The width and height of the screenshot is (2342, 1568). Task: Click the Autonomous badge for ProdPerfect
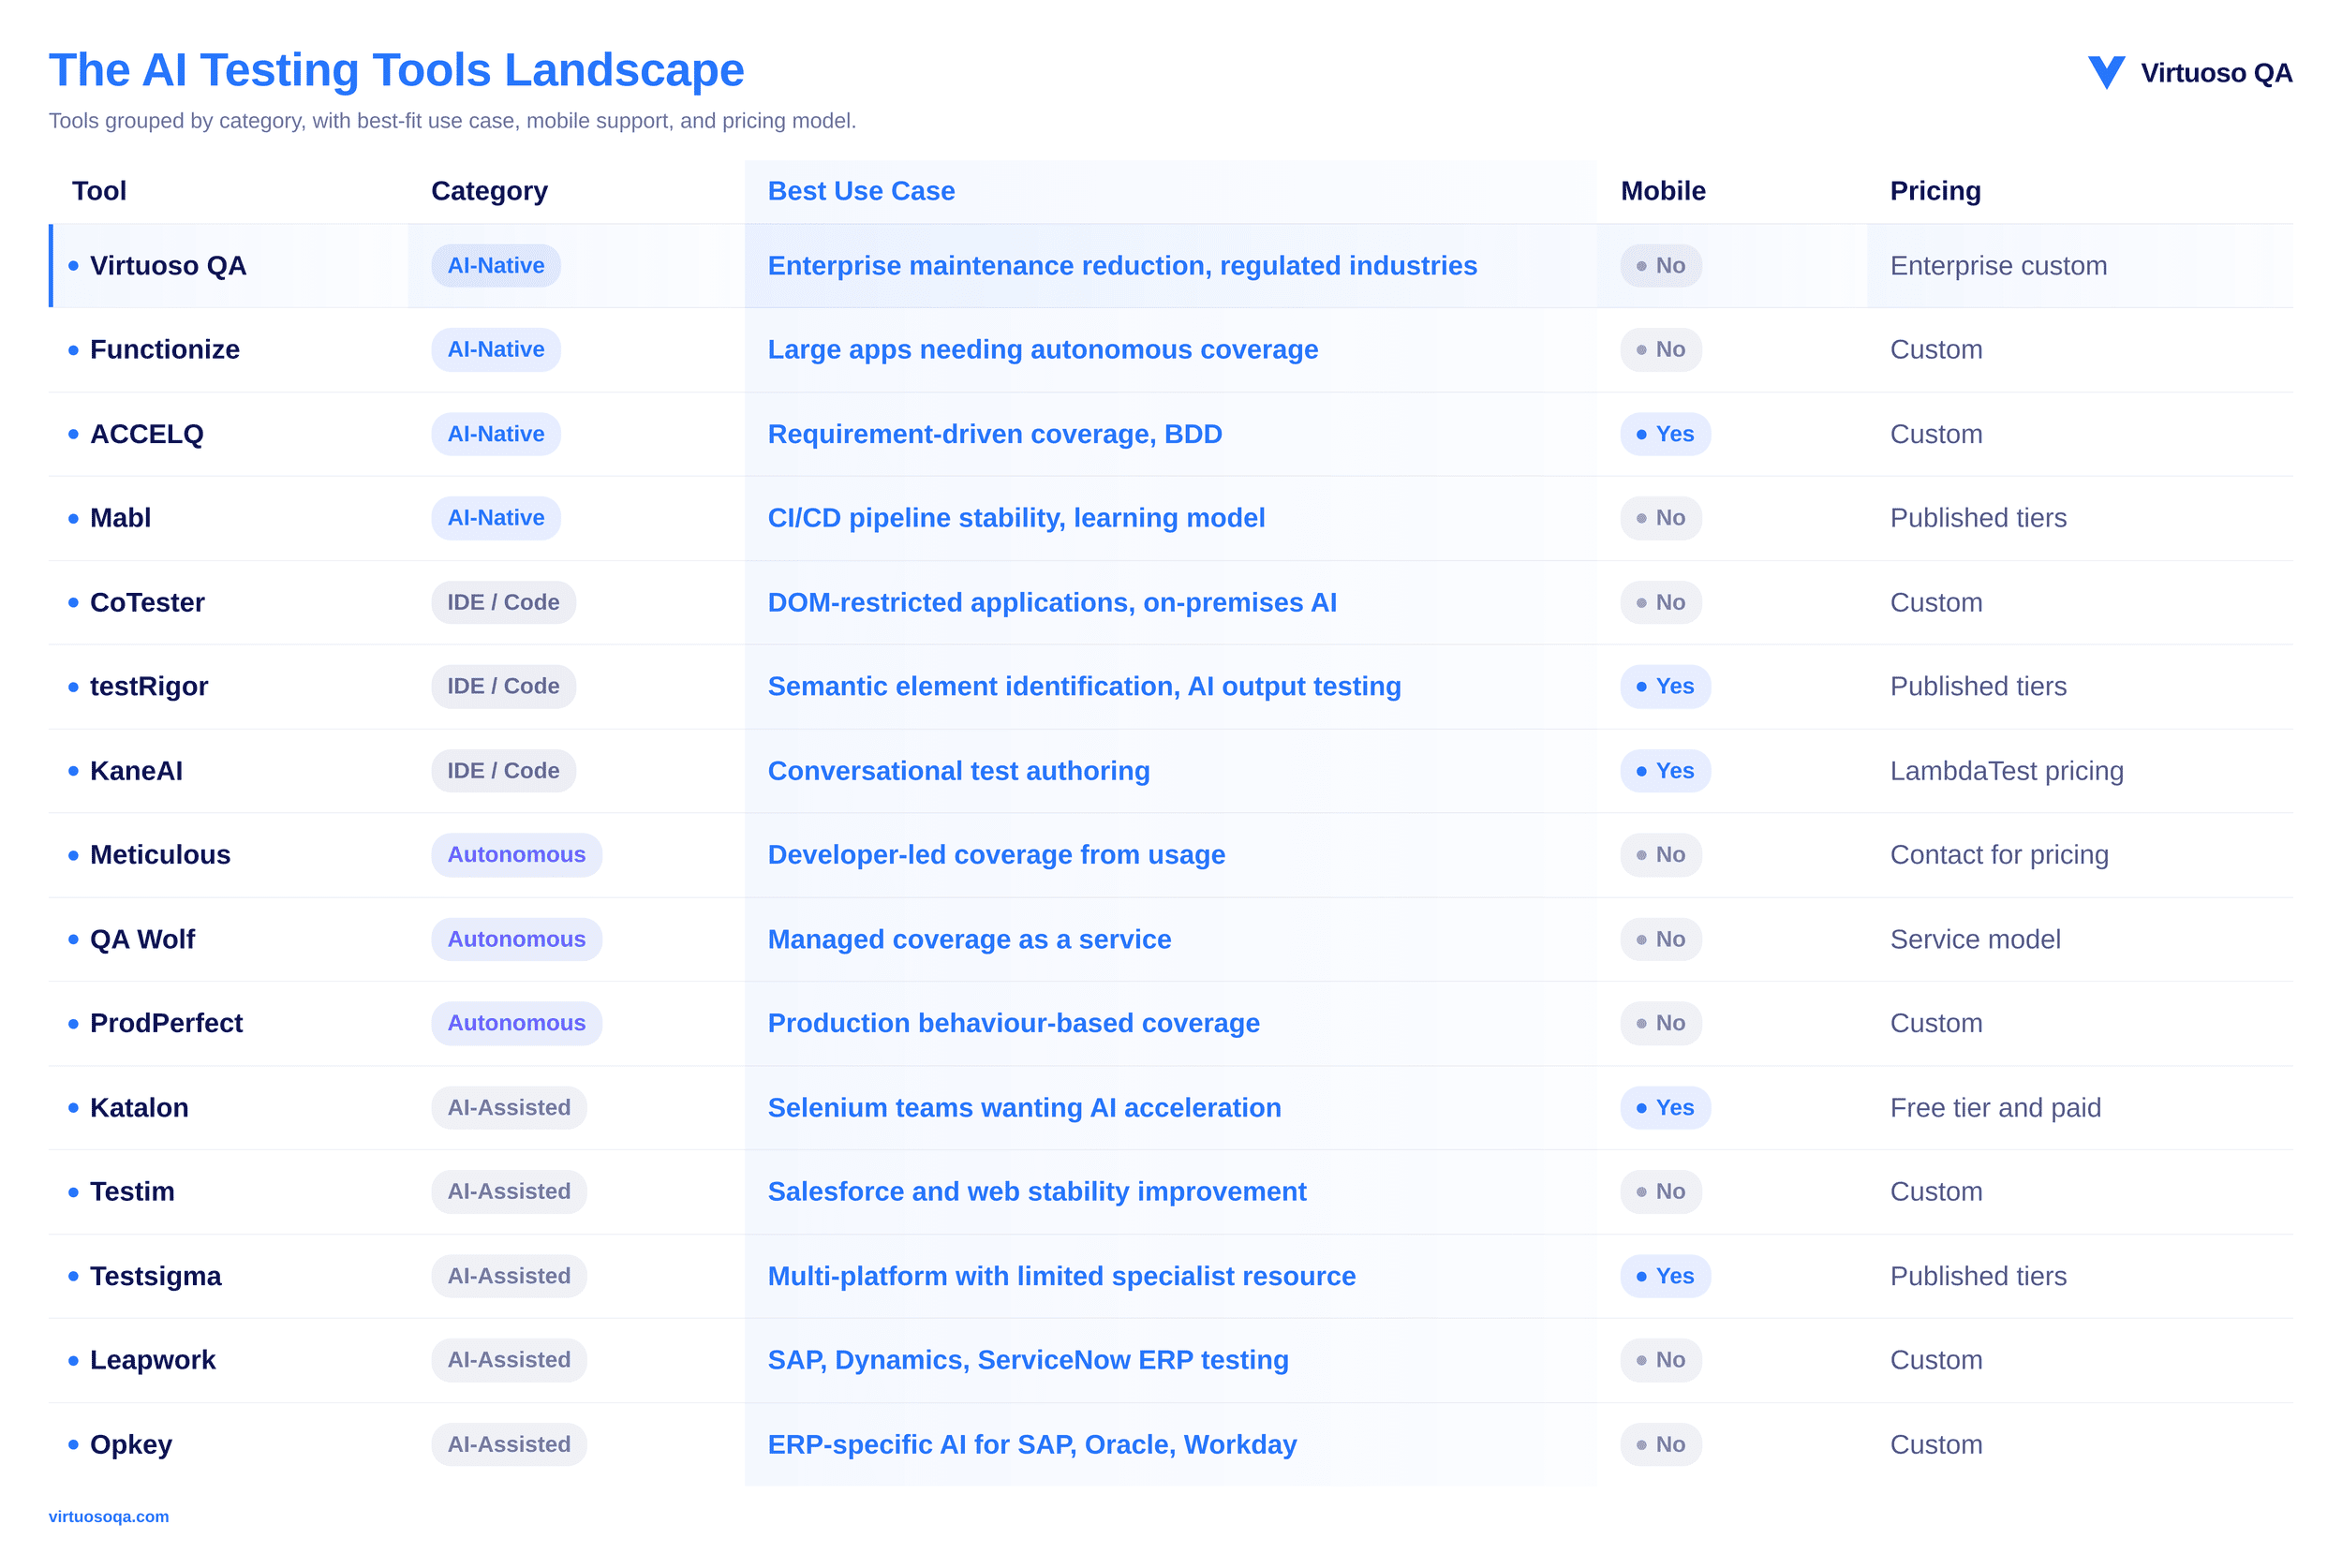516,1024
